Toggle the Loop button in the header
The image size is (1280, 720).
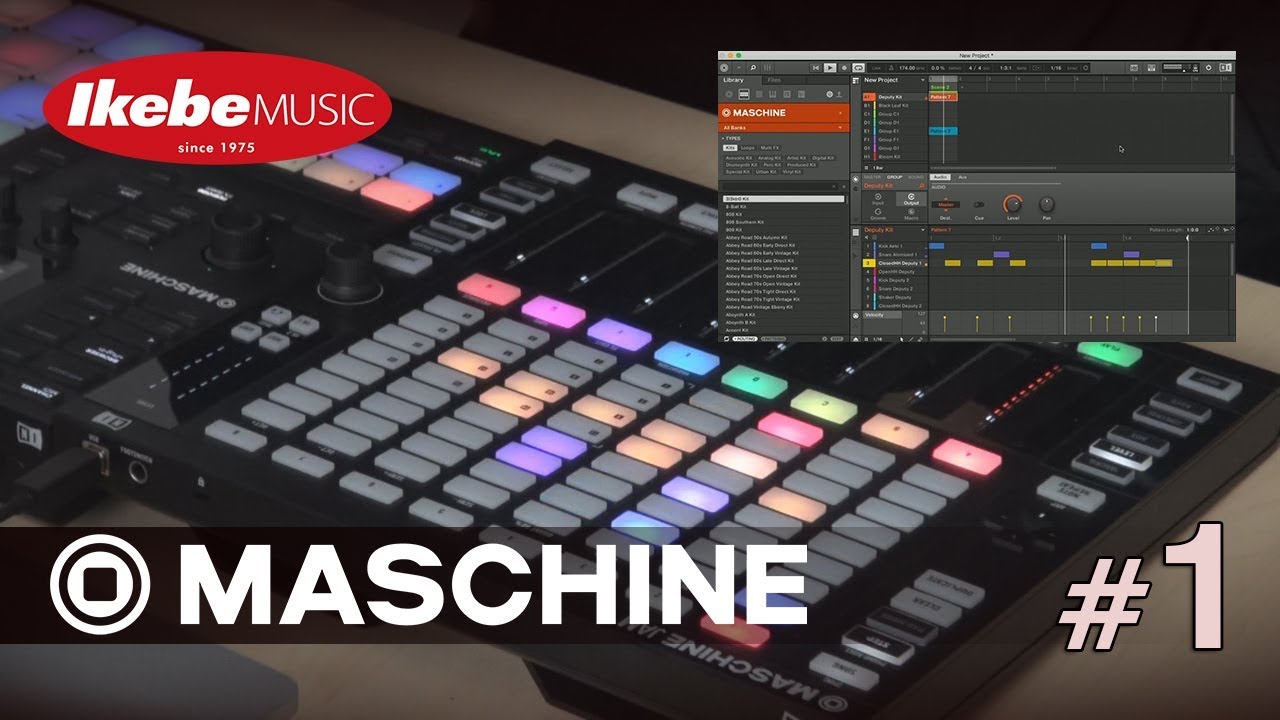pyautogui.click(x=859, y=68)
